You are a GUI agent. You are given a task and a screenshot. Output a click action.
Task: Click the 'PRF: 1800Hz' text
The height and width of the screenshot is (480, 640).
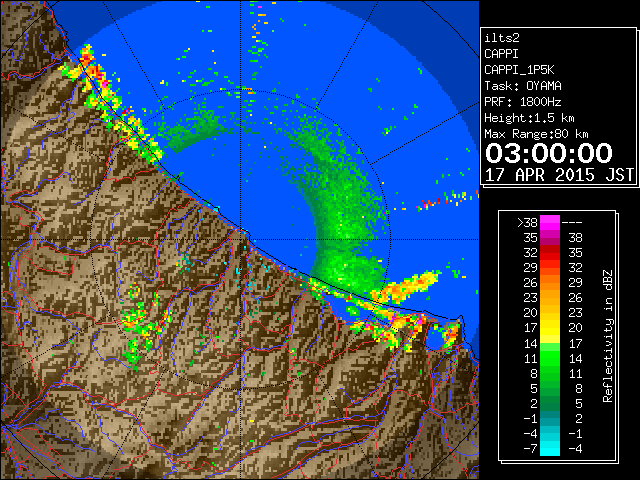(523, 102)
